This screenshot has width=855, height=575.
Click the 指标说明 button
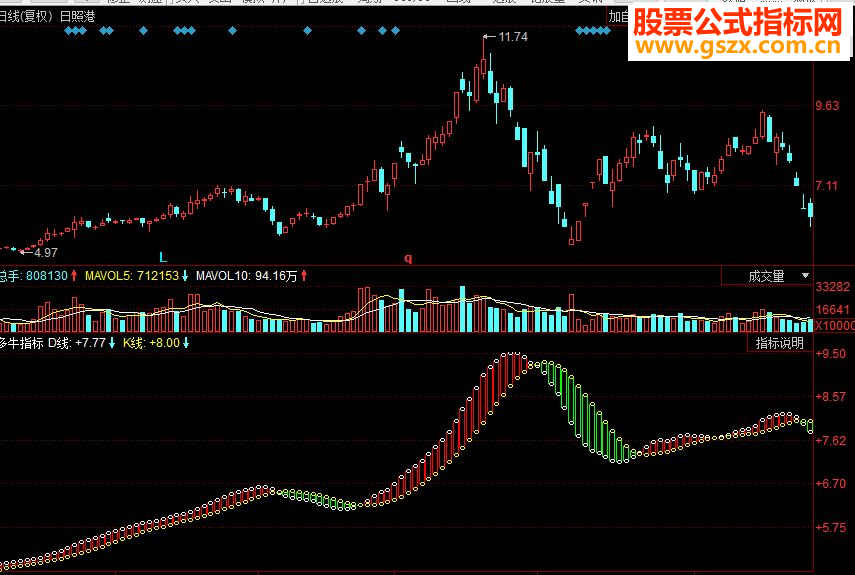tap(780, 343)
